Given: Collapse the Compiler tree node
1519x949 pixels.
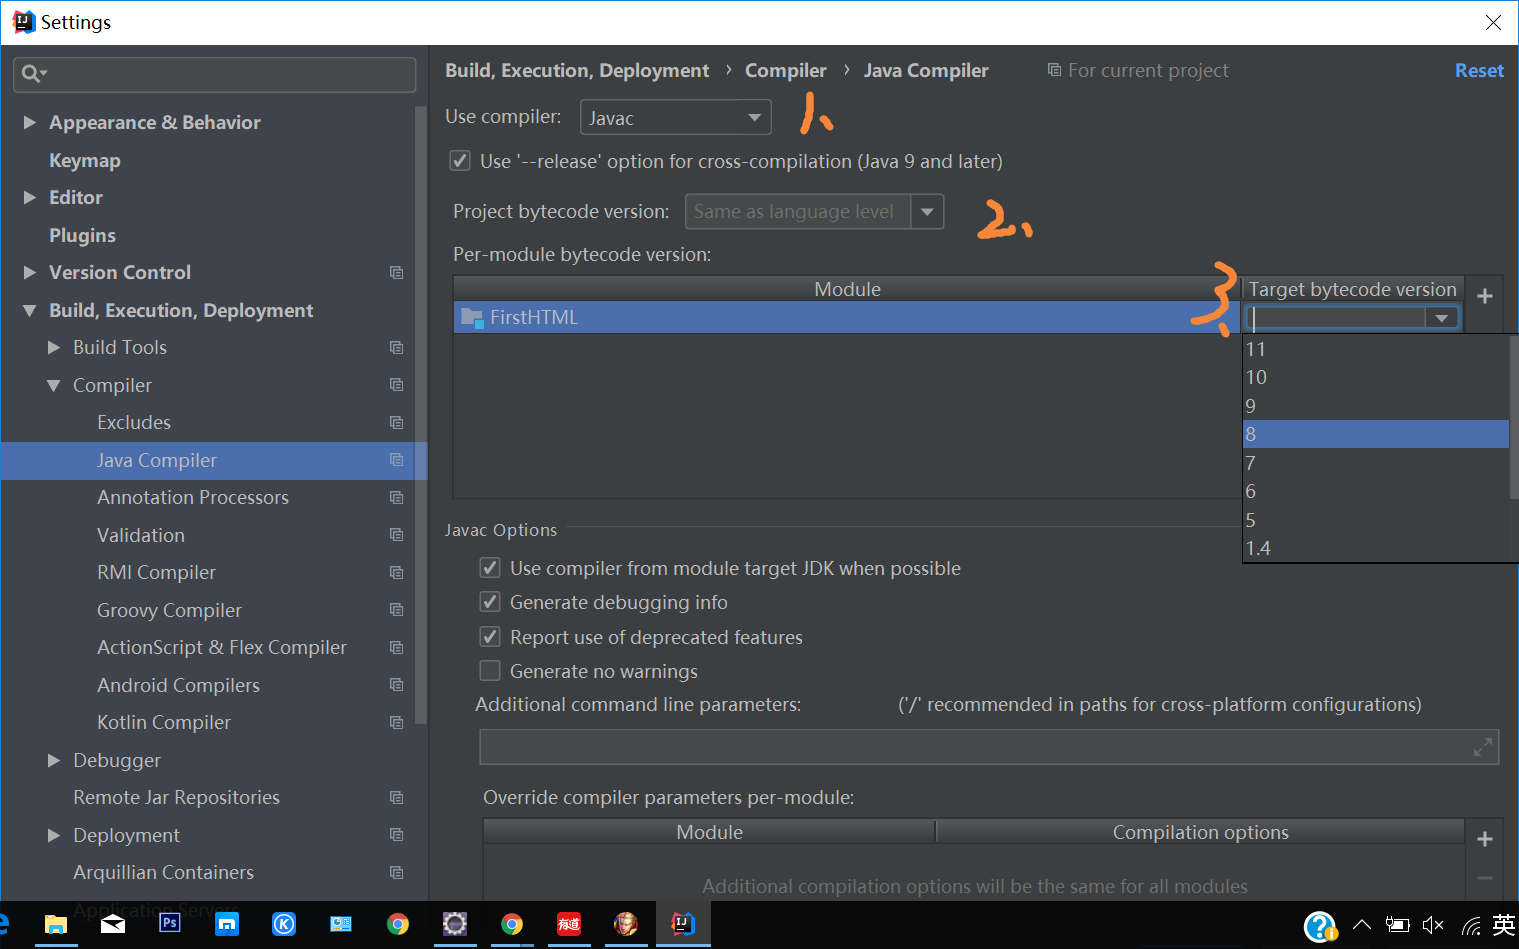Looking at the screenshot, I should pos(54,385).
